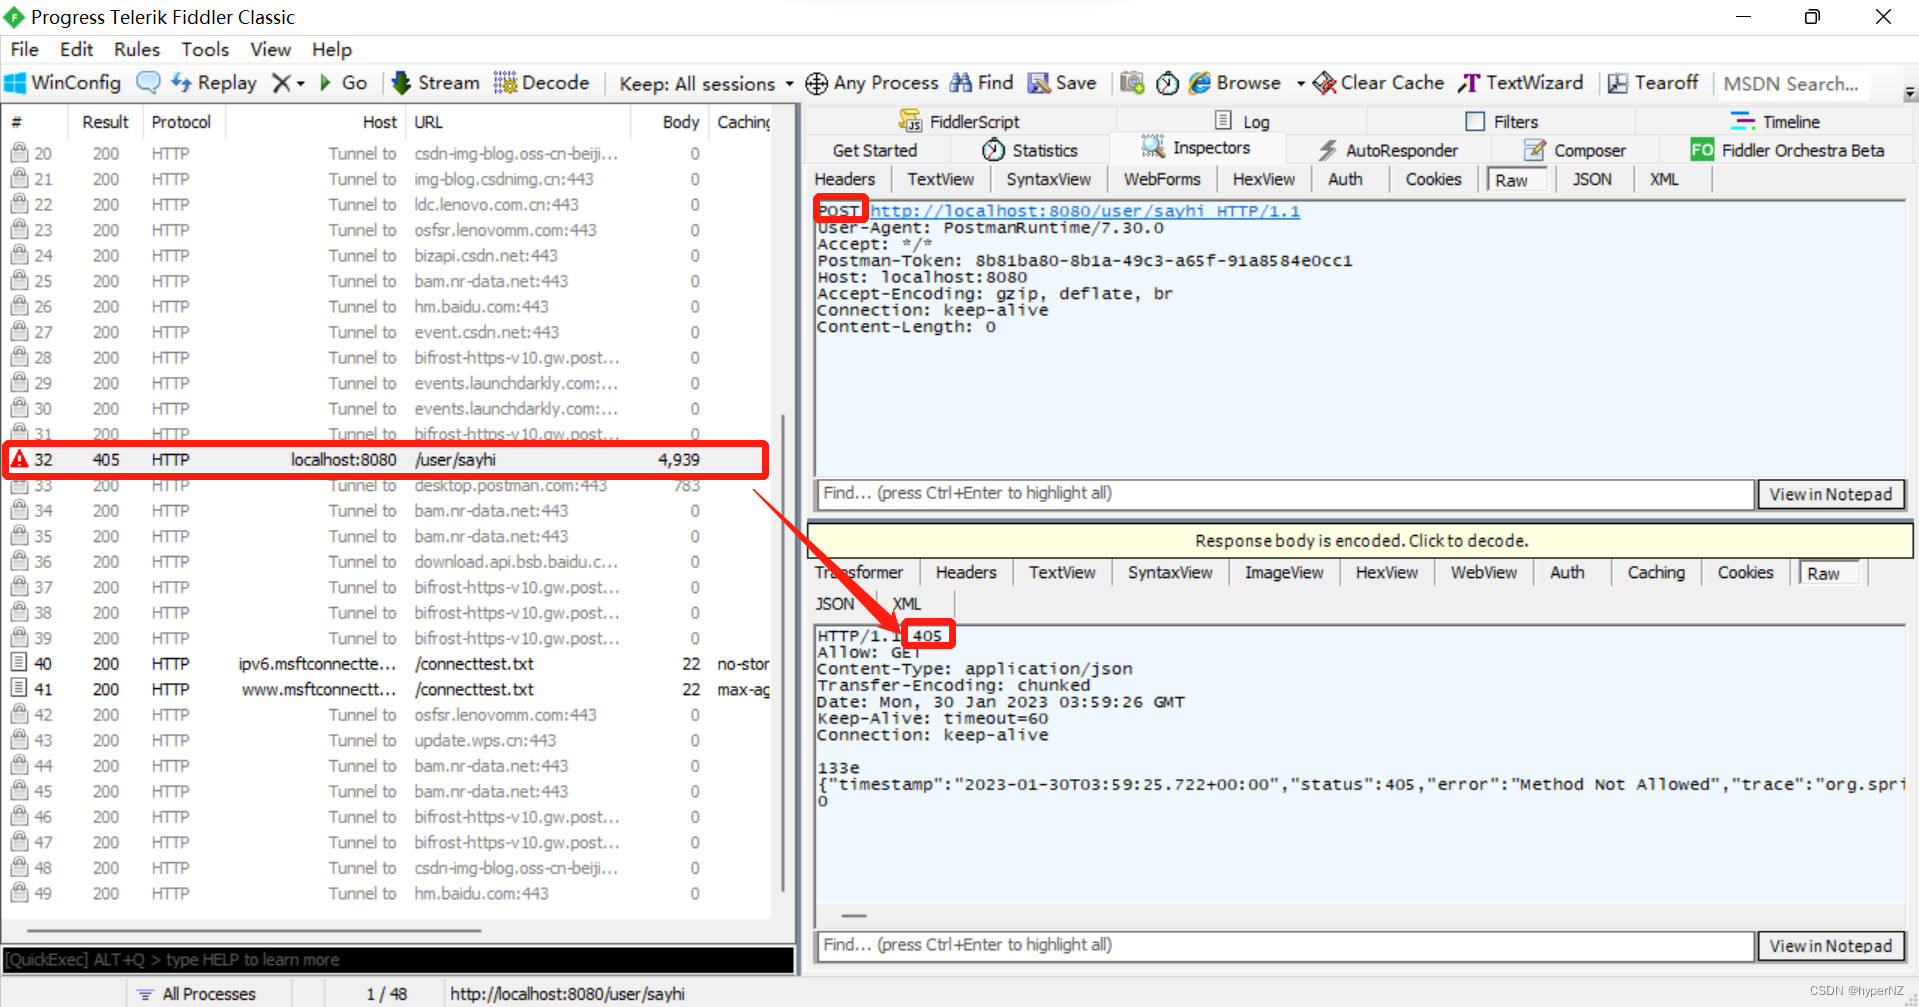Open the Help menu
The image size is (1919, 1007).
332,49
